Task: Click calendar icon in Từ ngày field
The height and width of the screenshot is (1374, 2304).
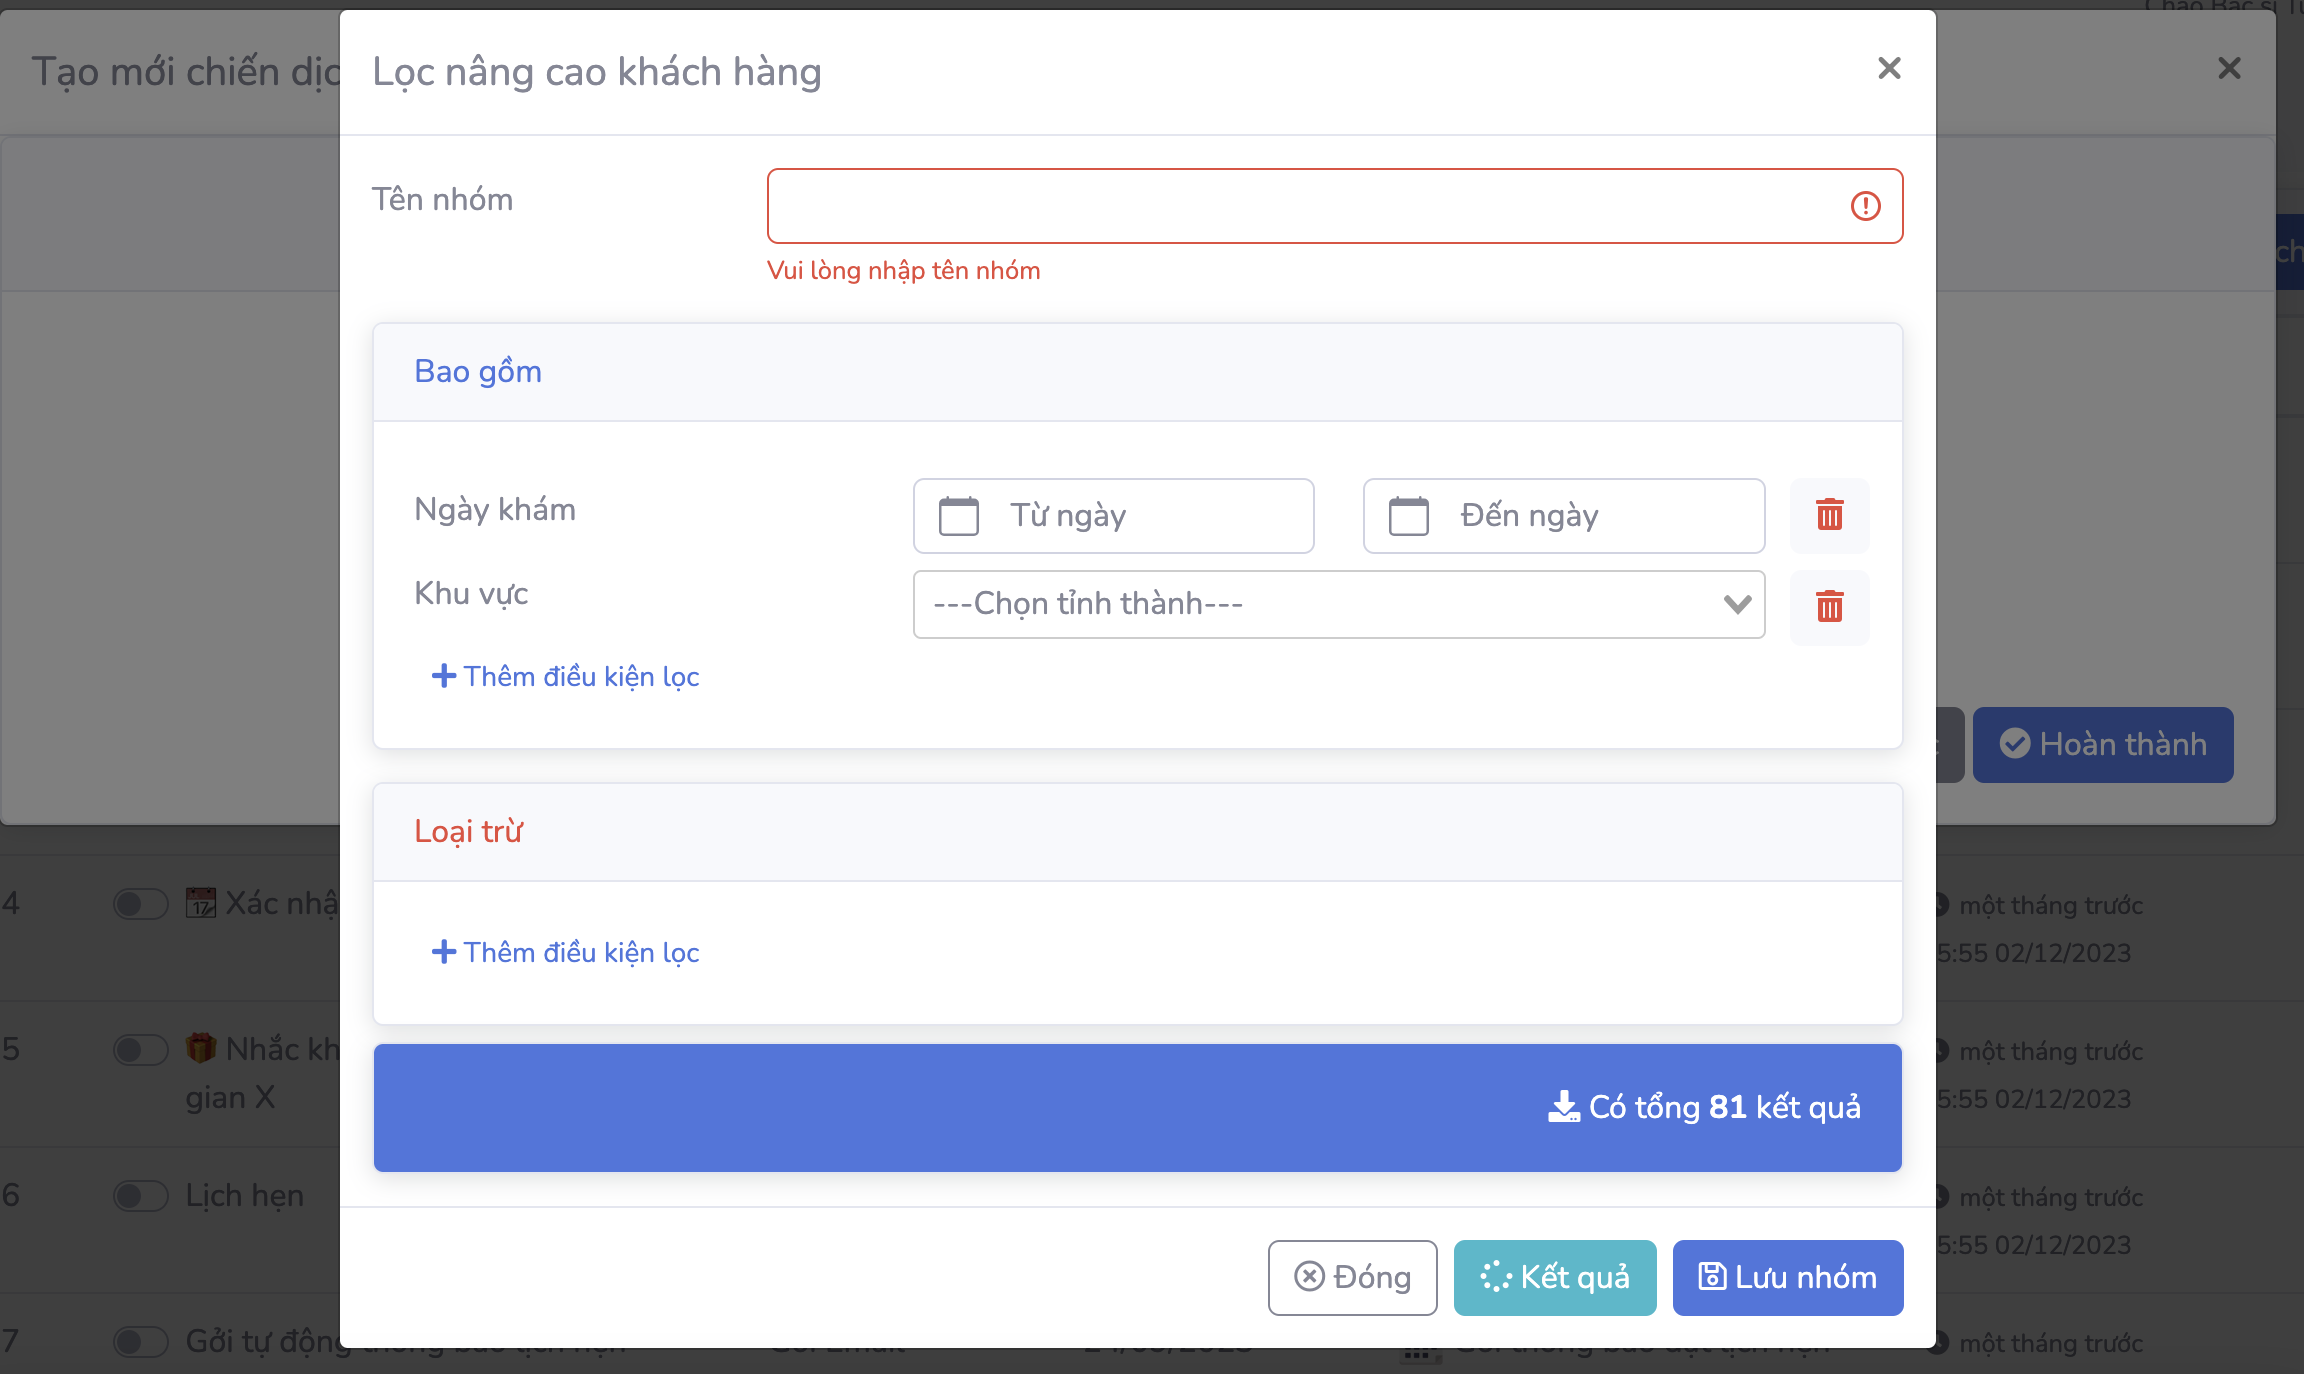Action: pos(958,516)
